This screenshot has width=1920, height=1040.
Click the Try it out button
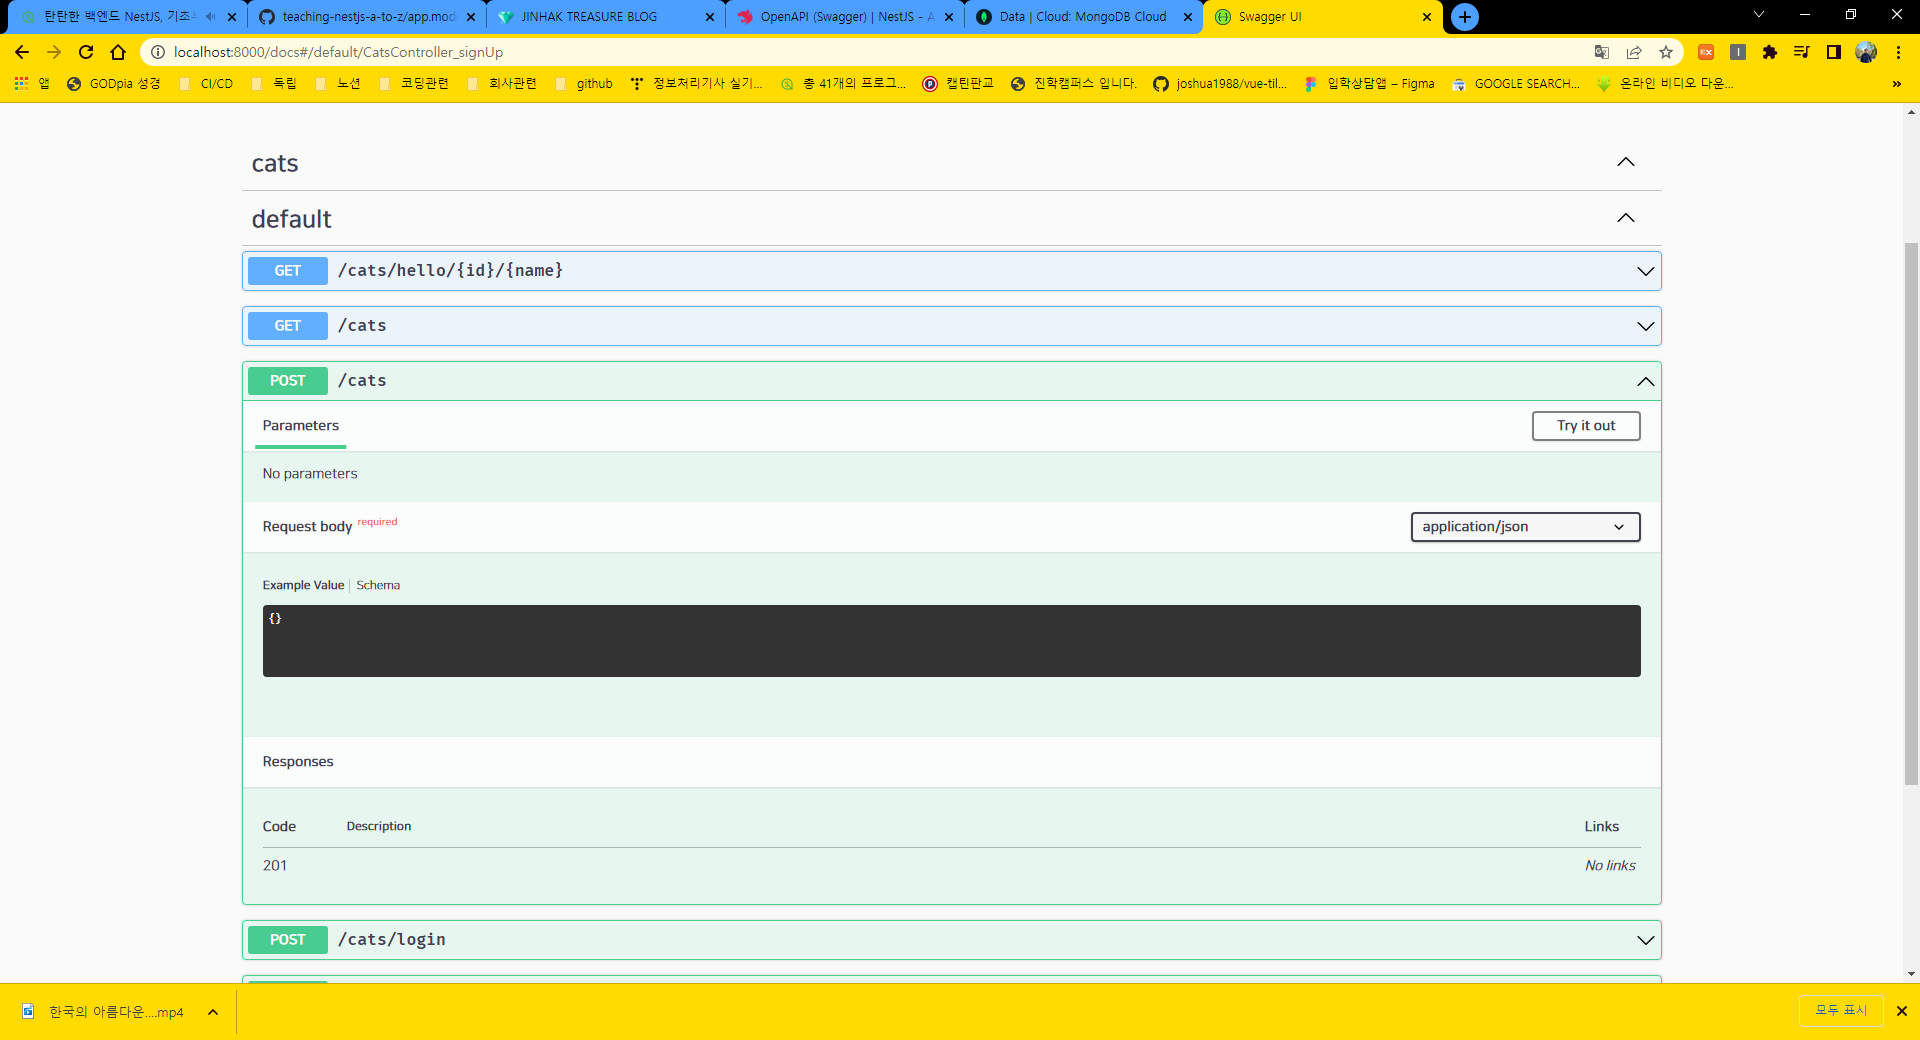1585,426
